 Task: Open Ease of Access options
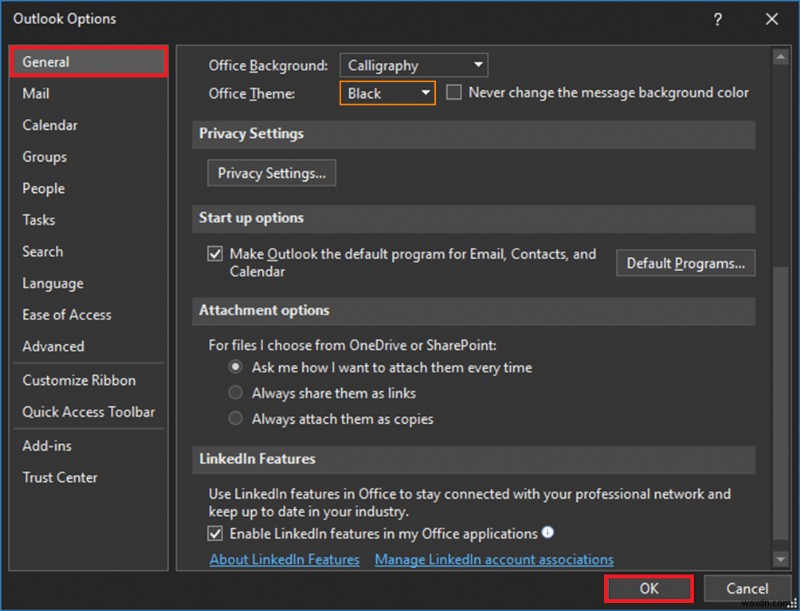[89, 315]
